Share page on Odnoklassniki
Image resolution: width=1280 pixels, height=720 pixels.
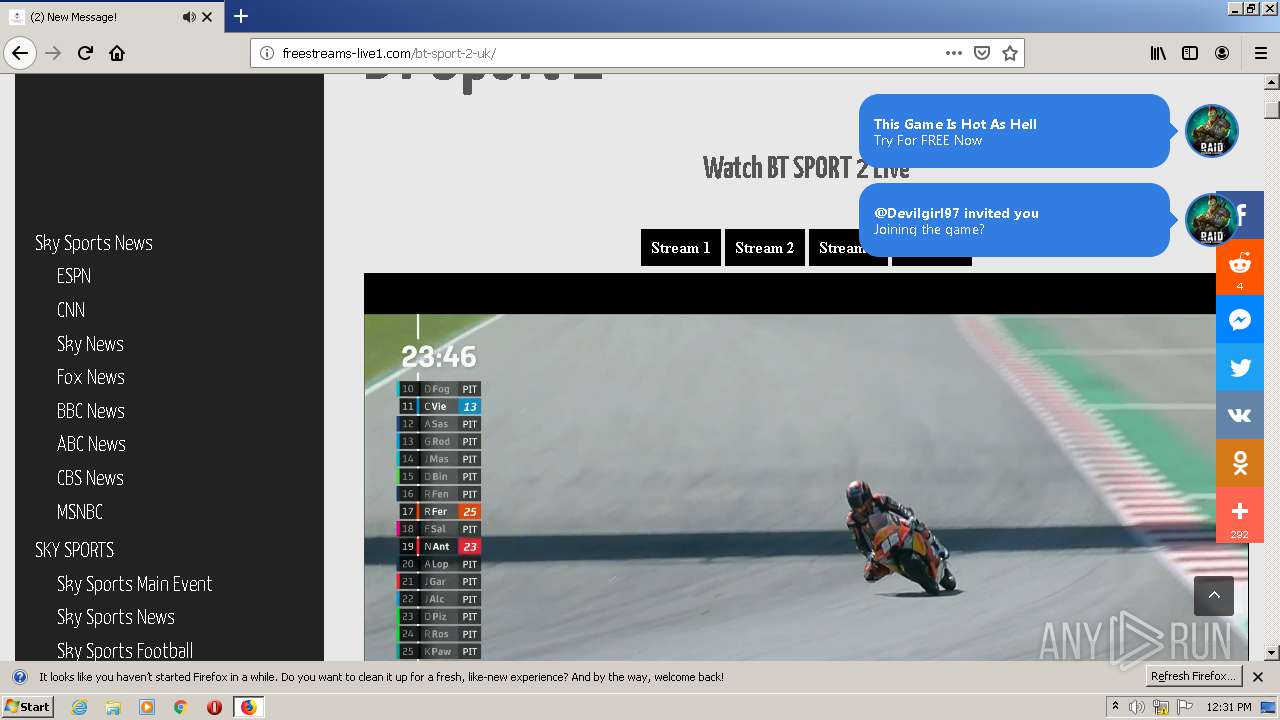coord(1240,463)
